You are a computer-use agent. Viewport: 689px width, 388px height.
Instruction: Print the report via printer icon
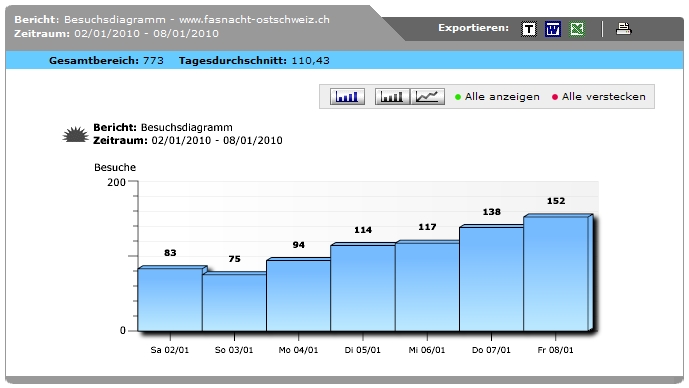pos(623,29)
